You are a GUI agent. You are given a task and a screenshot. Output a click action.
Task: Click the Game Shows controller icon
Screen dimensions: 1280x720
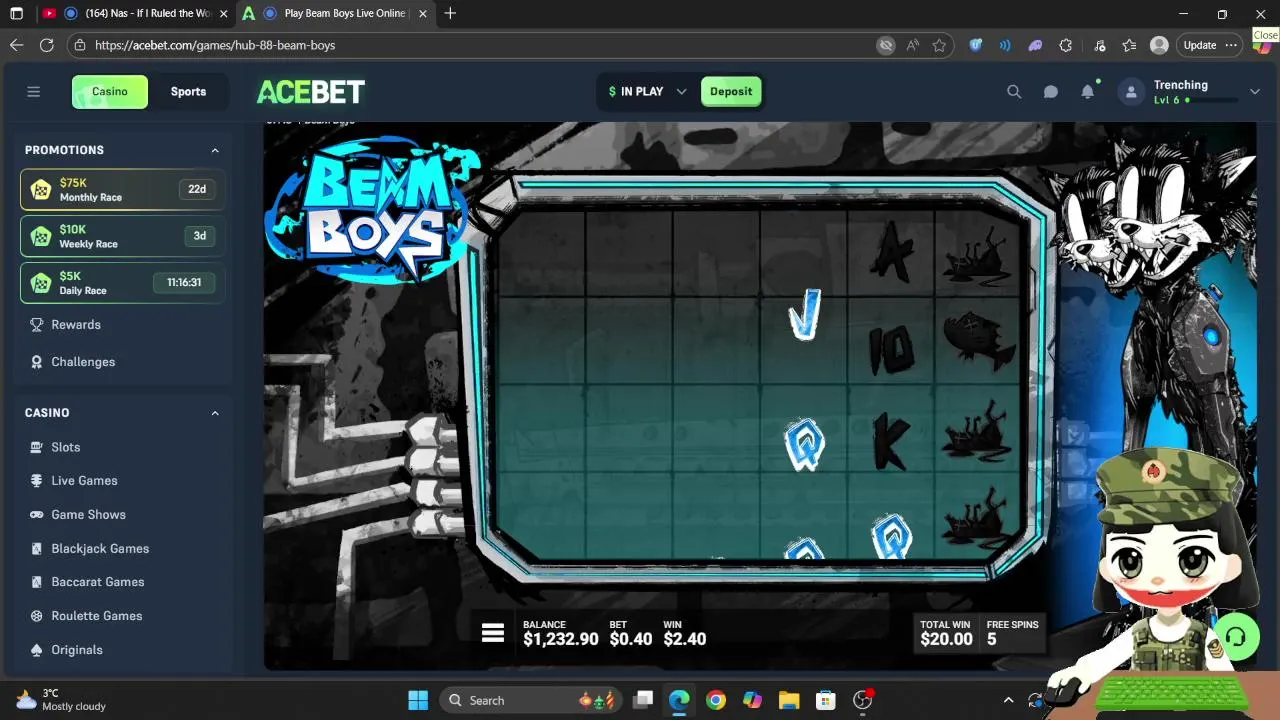(x=37, y=515)
